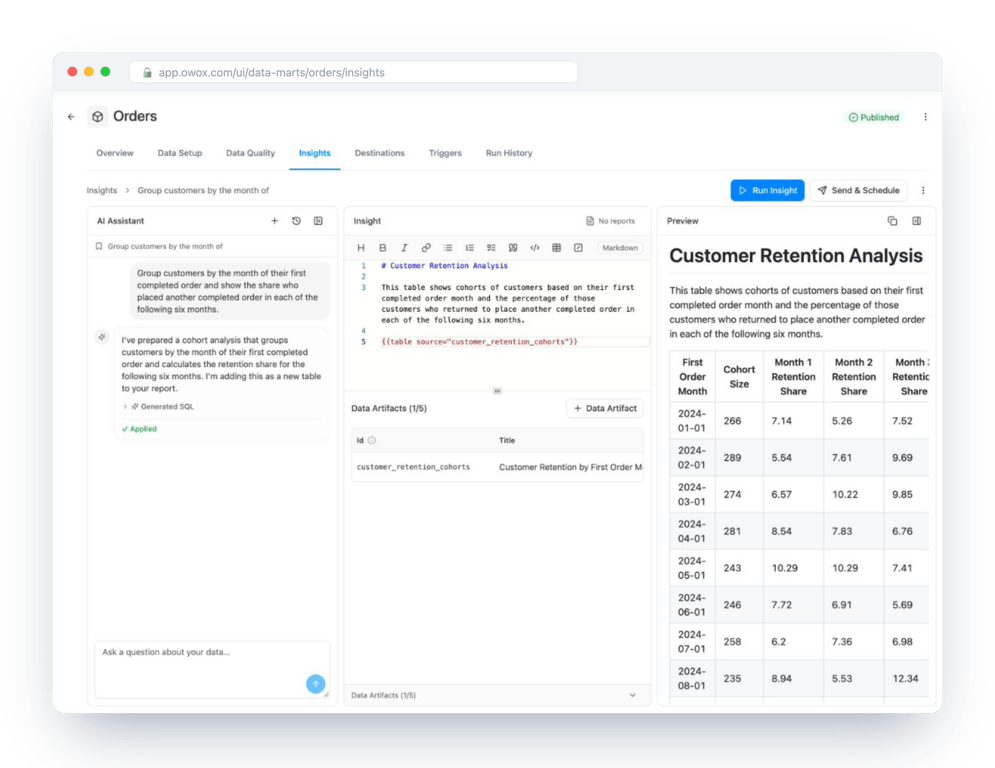This screenshot has width=995, height=768.
Task: Add a new Data Artifact
Action: pos(605,408)
